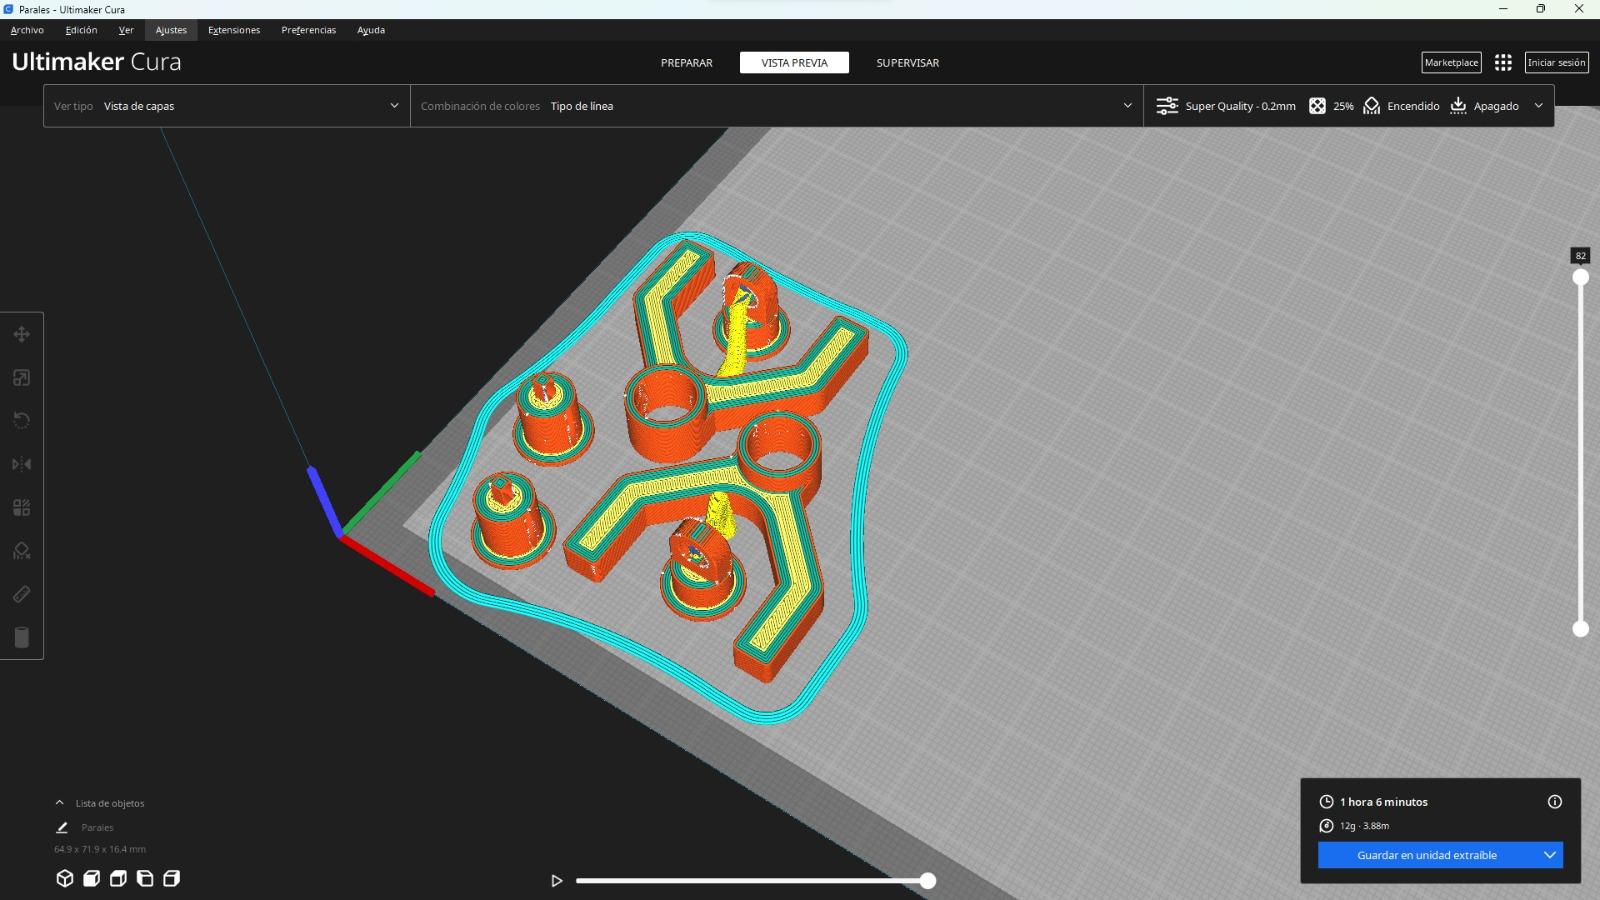Click the Ultimaker Cura logo
1600x900 pixels.
97,62
